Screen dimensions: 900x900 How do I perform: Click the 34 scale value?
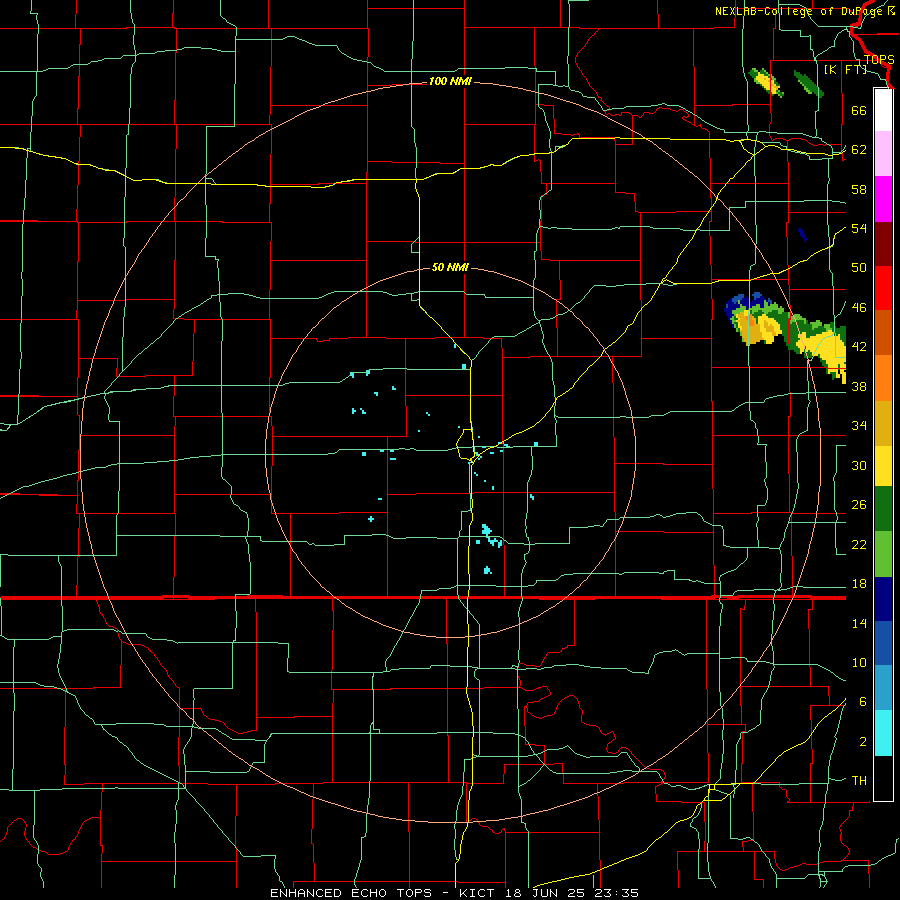[859, 426]
